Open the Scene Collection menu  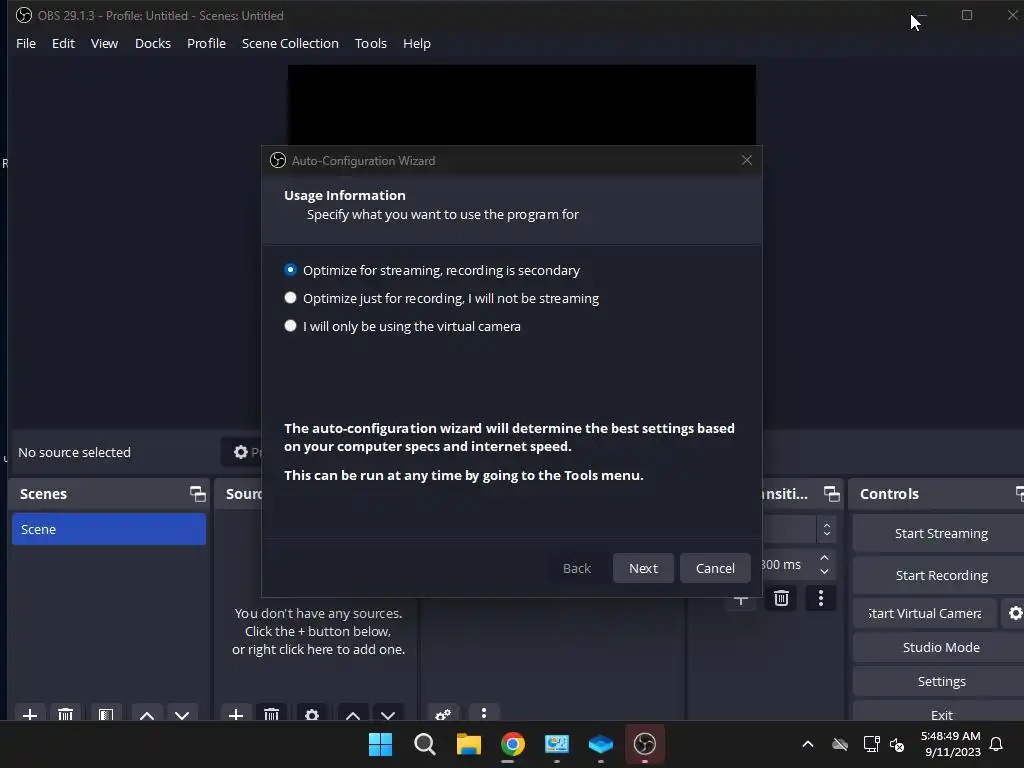coord(290,43)
